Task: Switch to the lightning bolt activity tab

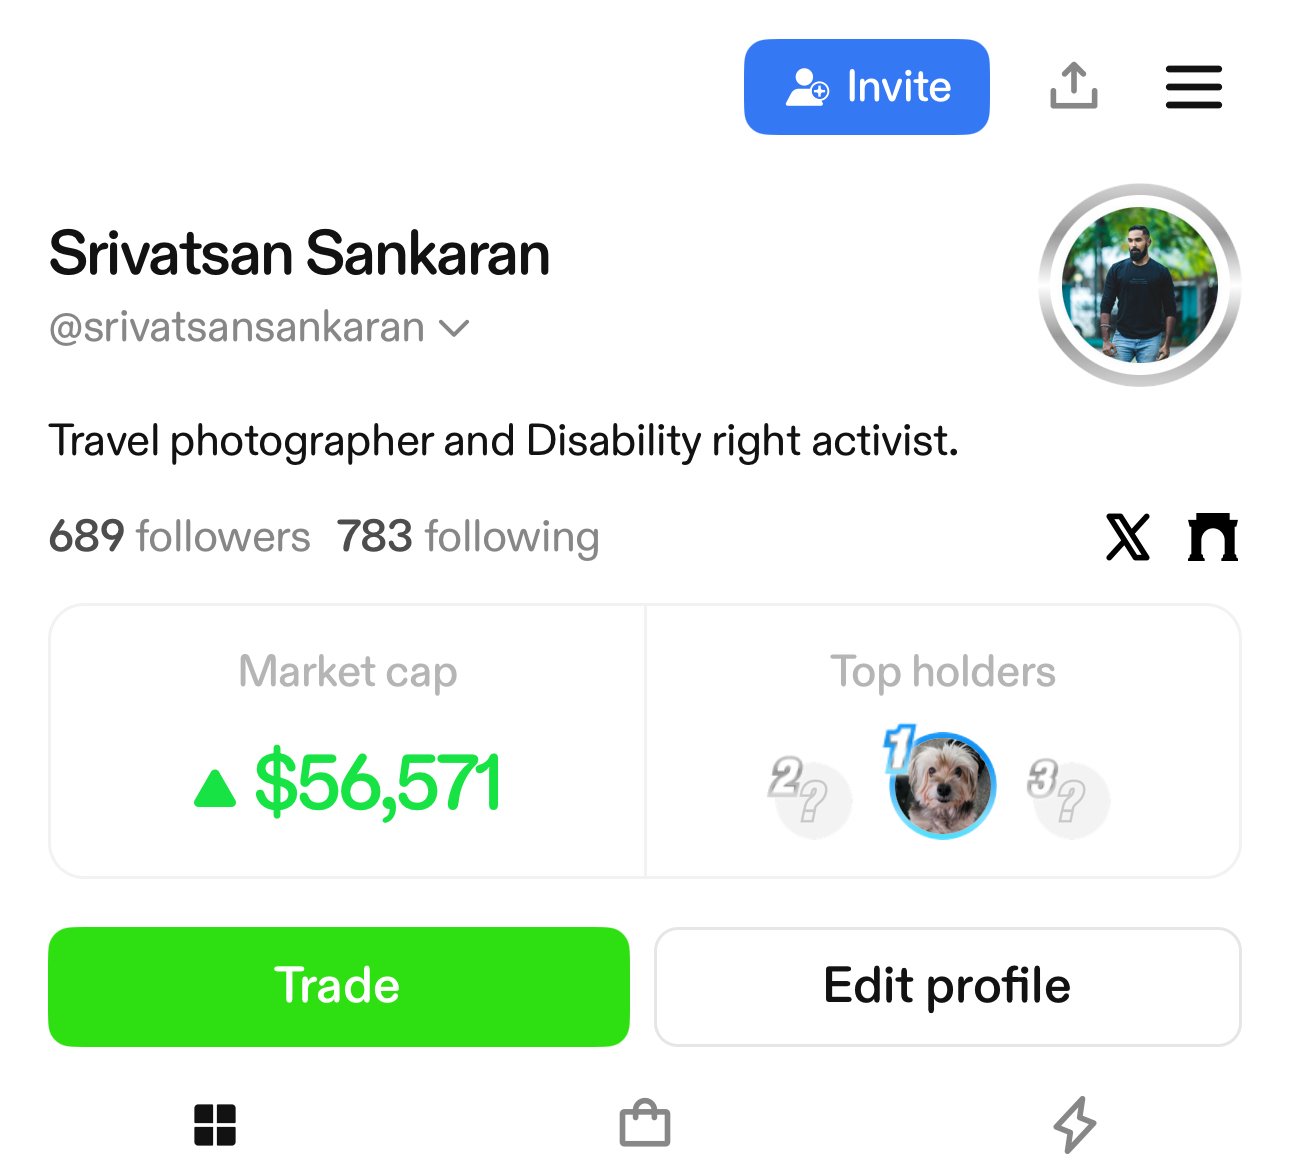Action: pos(1075,1125)
